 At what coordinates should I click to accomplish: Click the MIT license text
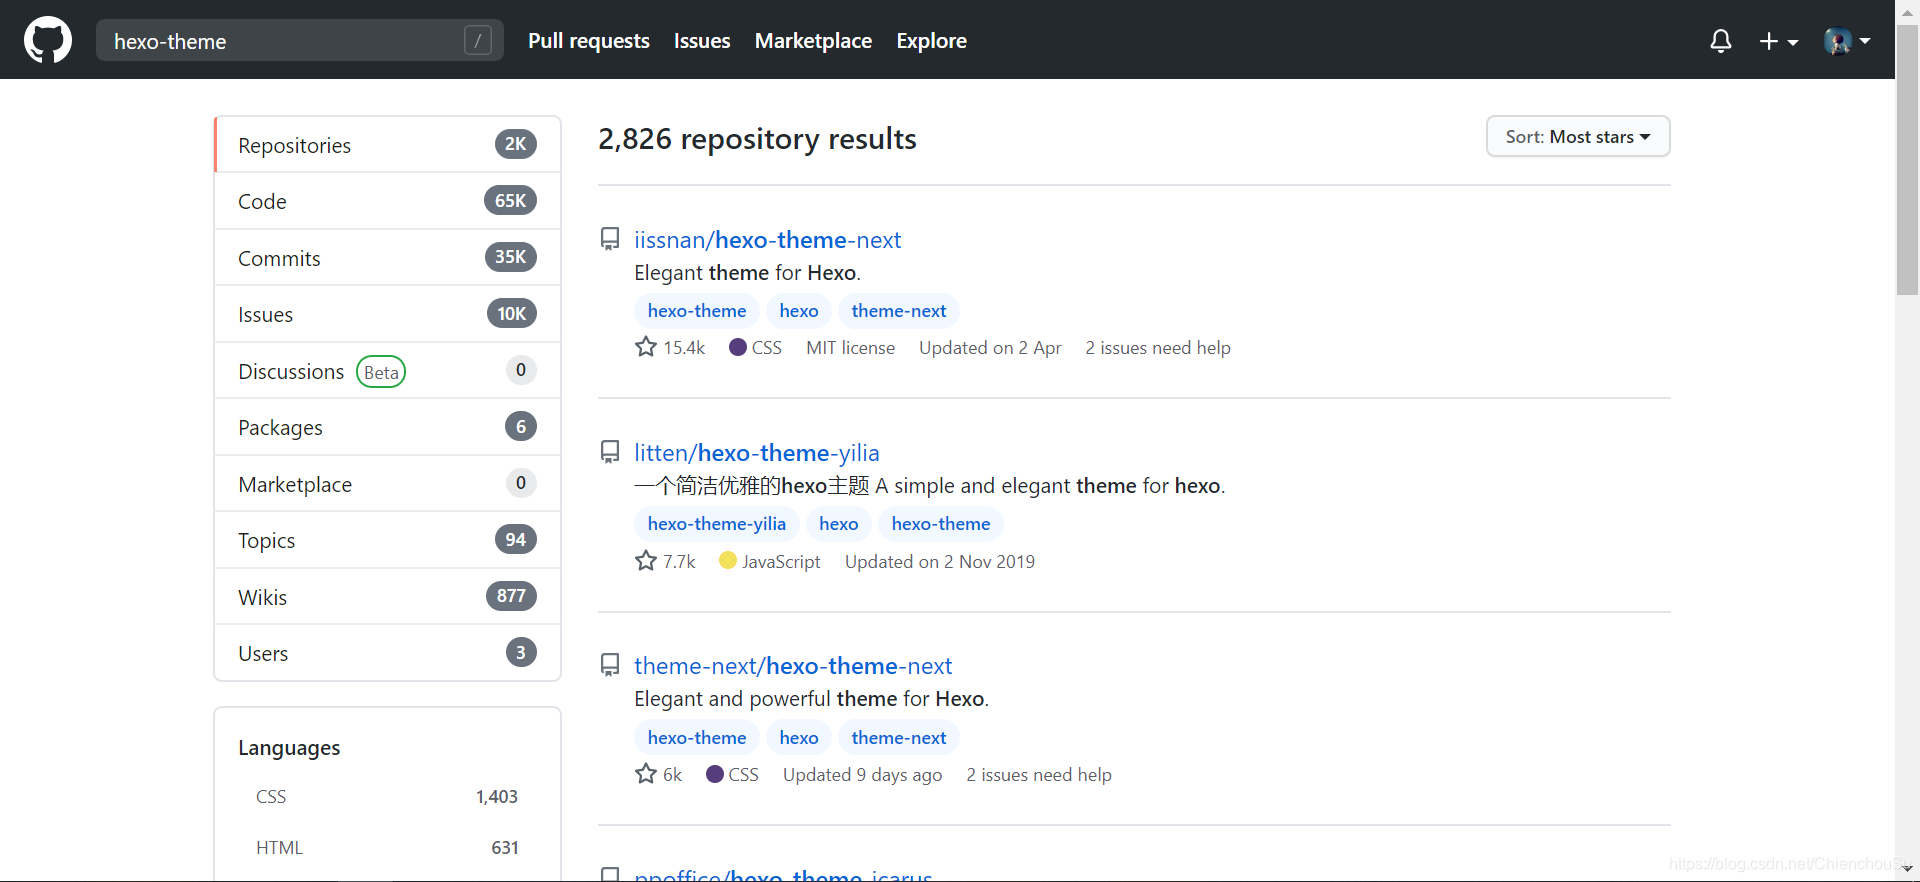[x=851, y=348]
